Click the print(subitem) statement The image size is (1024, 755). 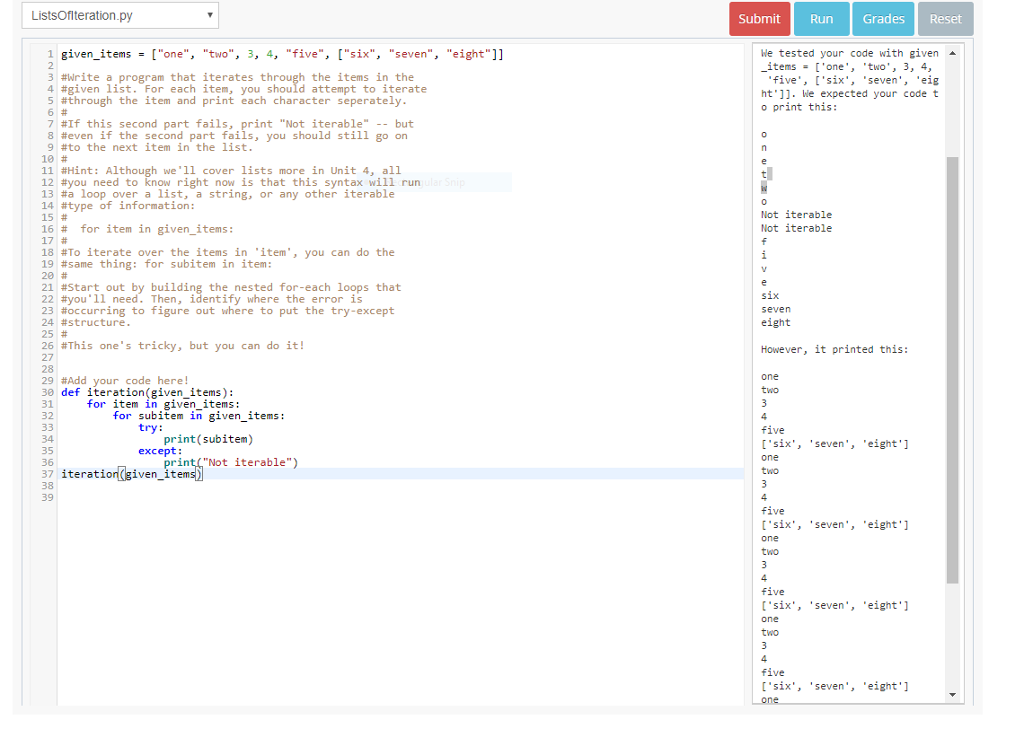[x=208, y=439]
